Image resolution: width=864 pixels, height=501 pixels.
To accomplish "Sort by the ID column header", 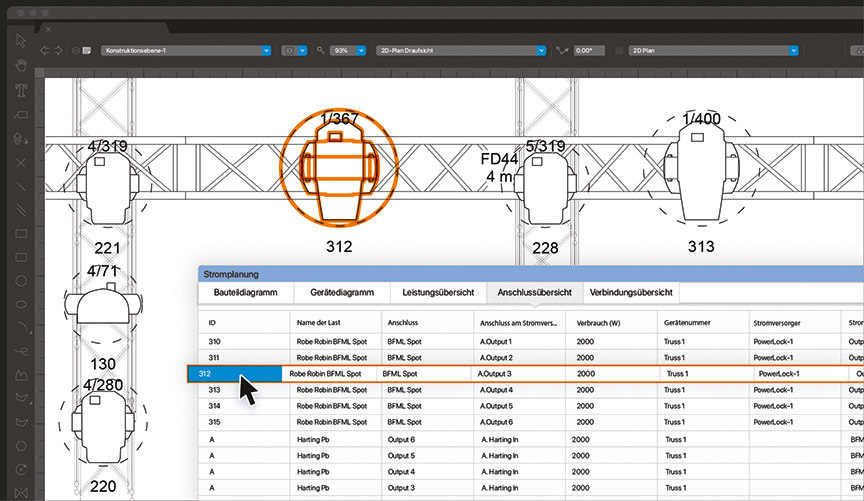I will [x=244, y=323].
